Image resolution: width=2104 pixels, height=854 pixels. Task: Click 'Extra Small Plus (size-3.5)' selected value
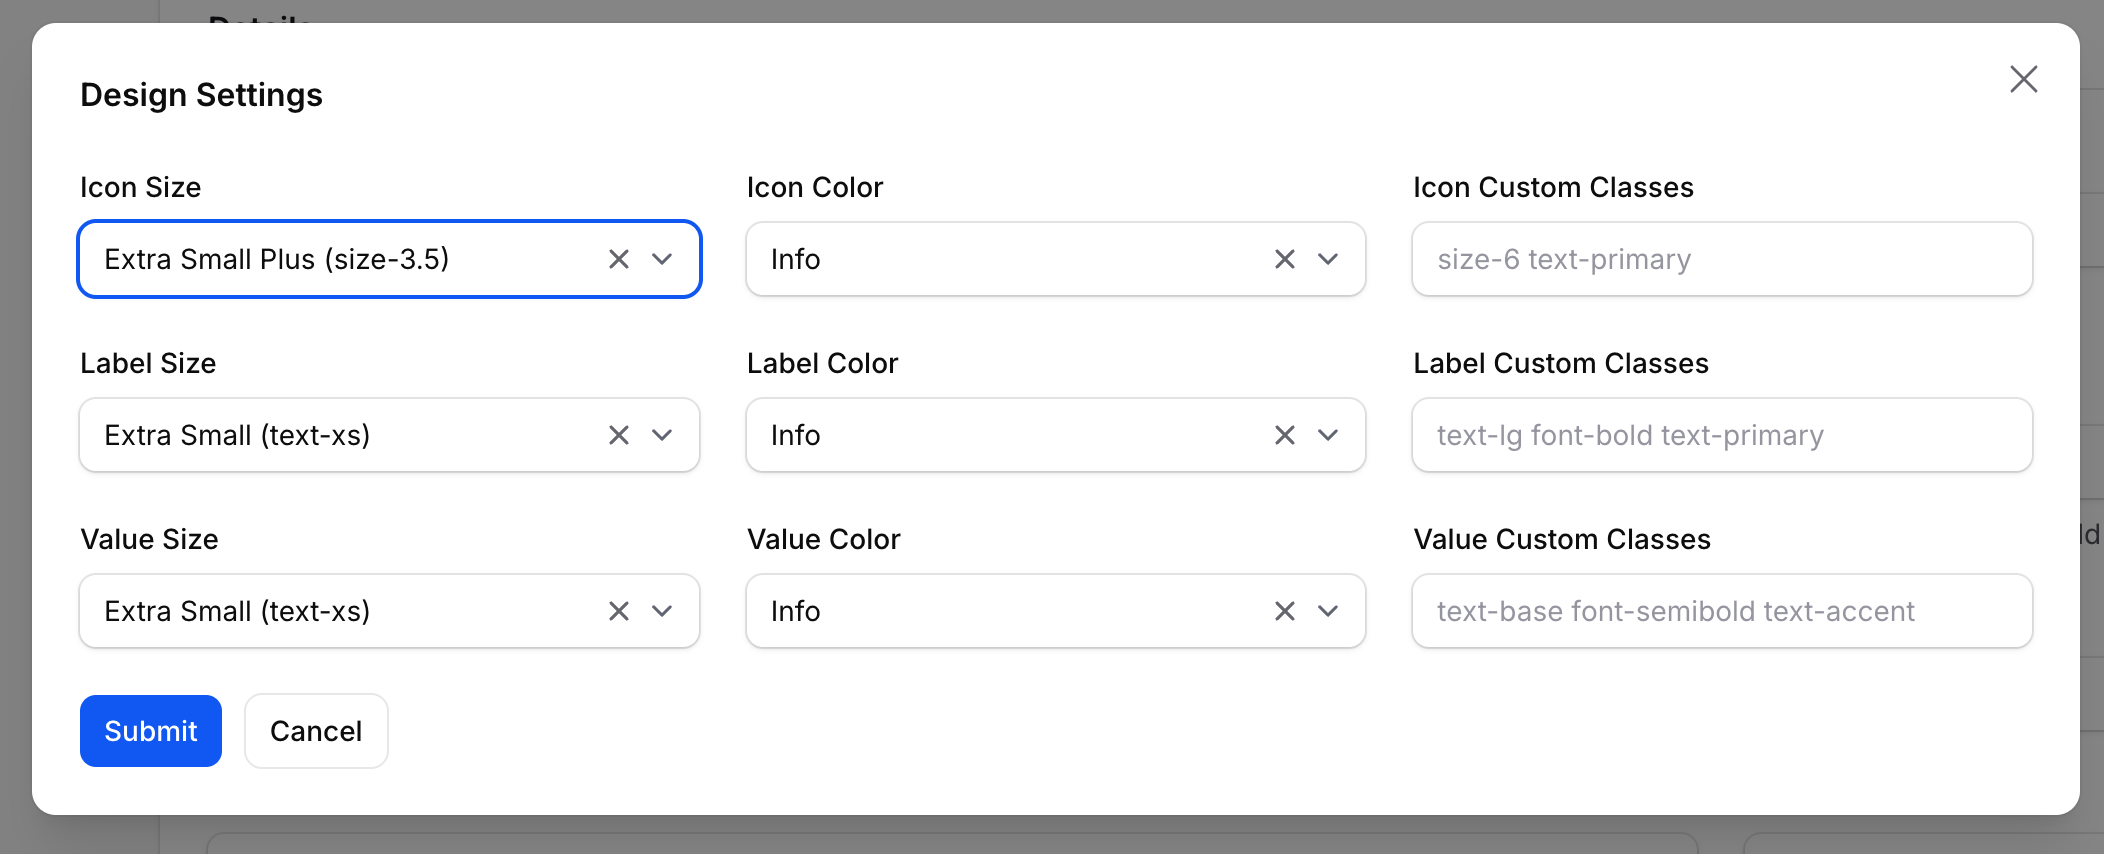point(277,259)
